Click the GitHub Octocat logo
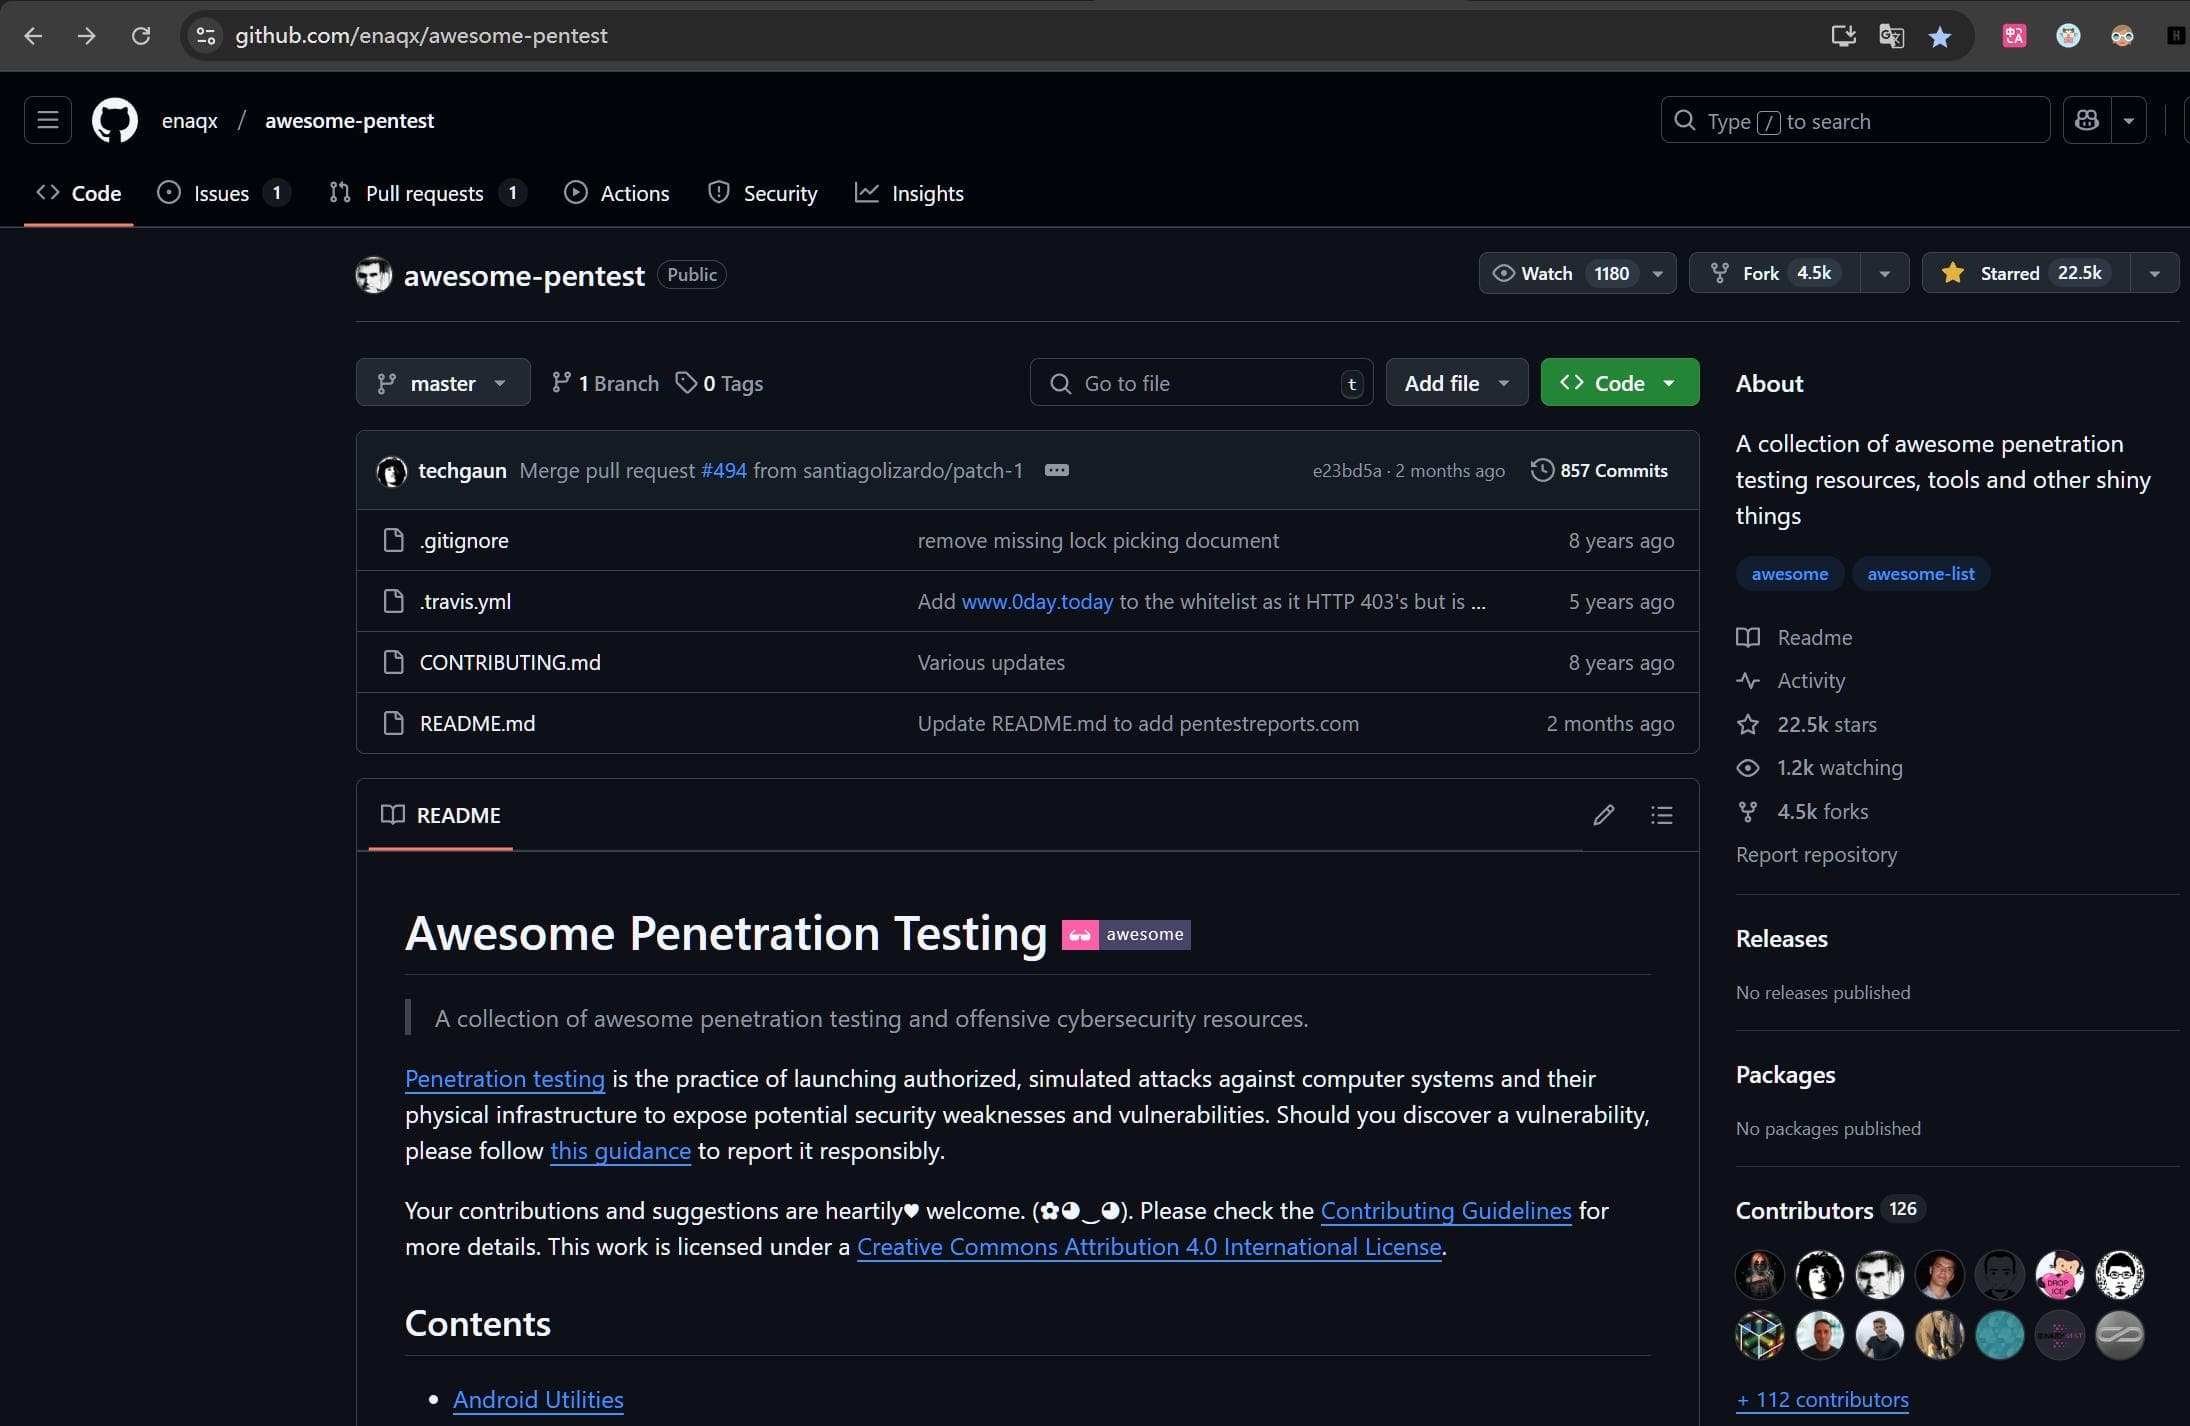Screen dimensions: 2190x1426 (115, 120)
